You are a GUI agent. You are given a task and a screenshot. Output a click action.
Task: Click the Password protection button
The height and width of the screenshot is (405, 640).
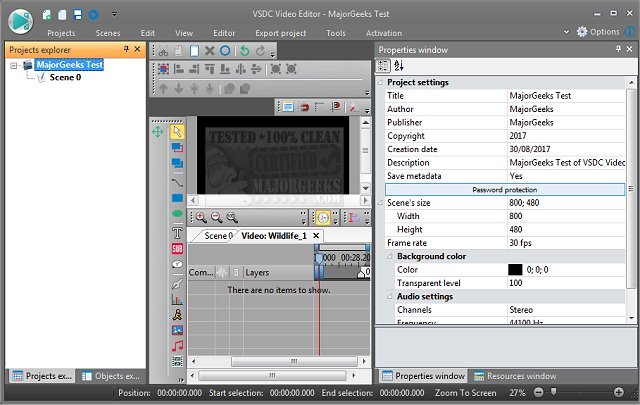click(x=505, y=189)
